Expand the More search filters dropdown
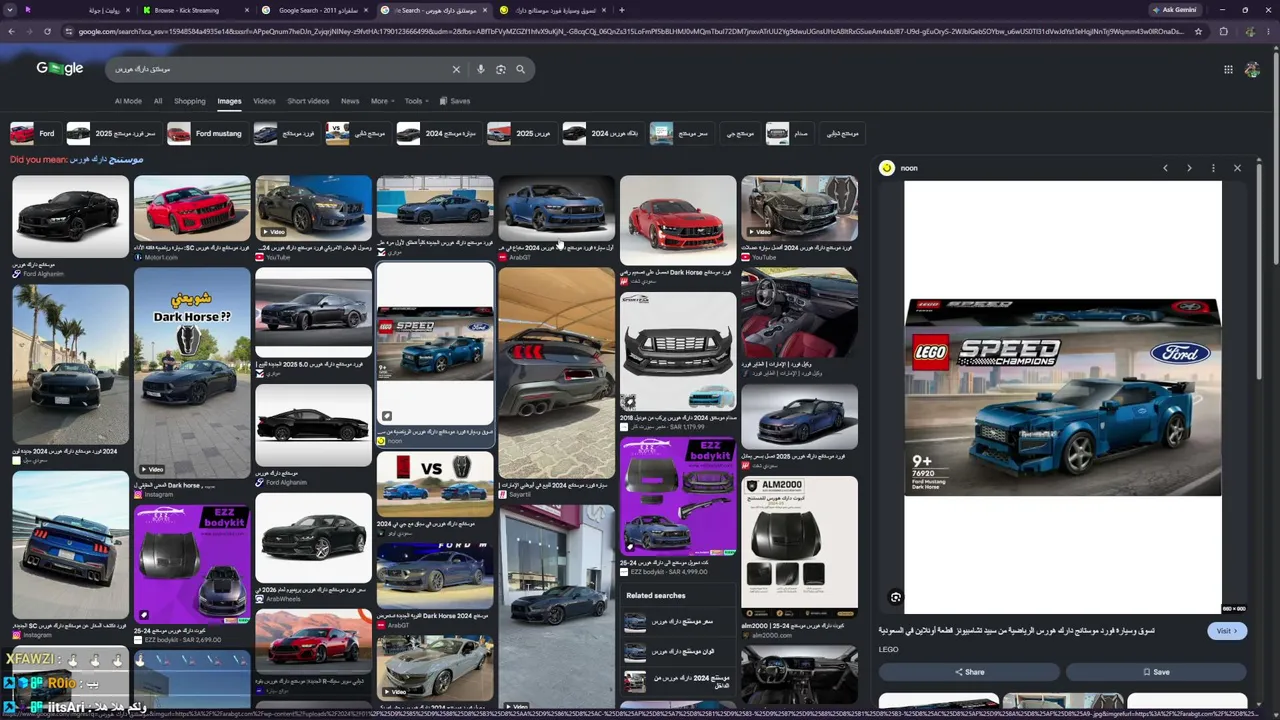This screenshot has height=720, width=1280. (382, 101)
